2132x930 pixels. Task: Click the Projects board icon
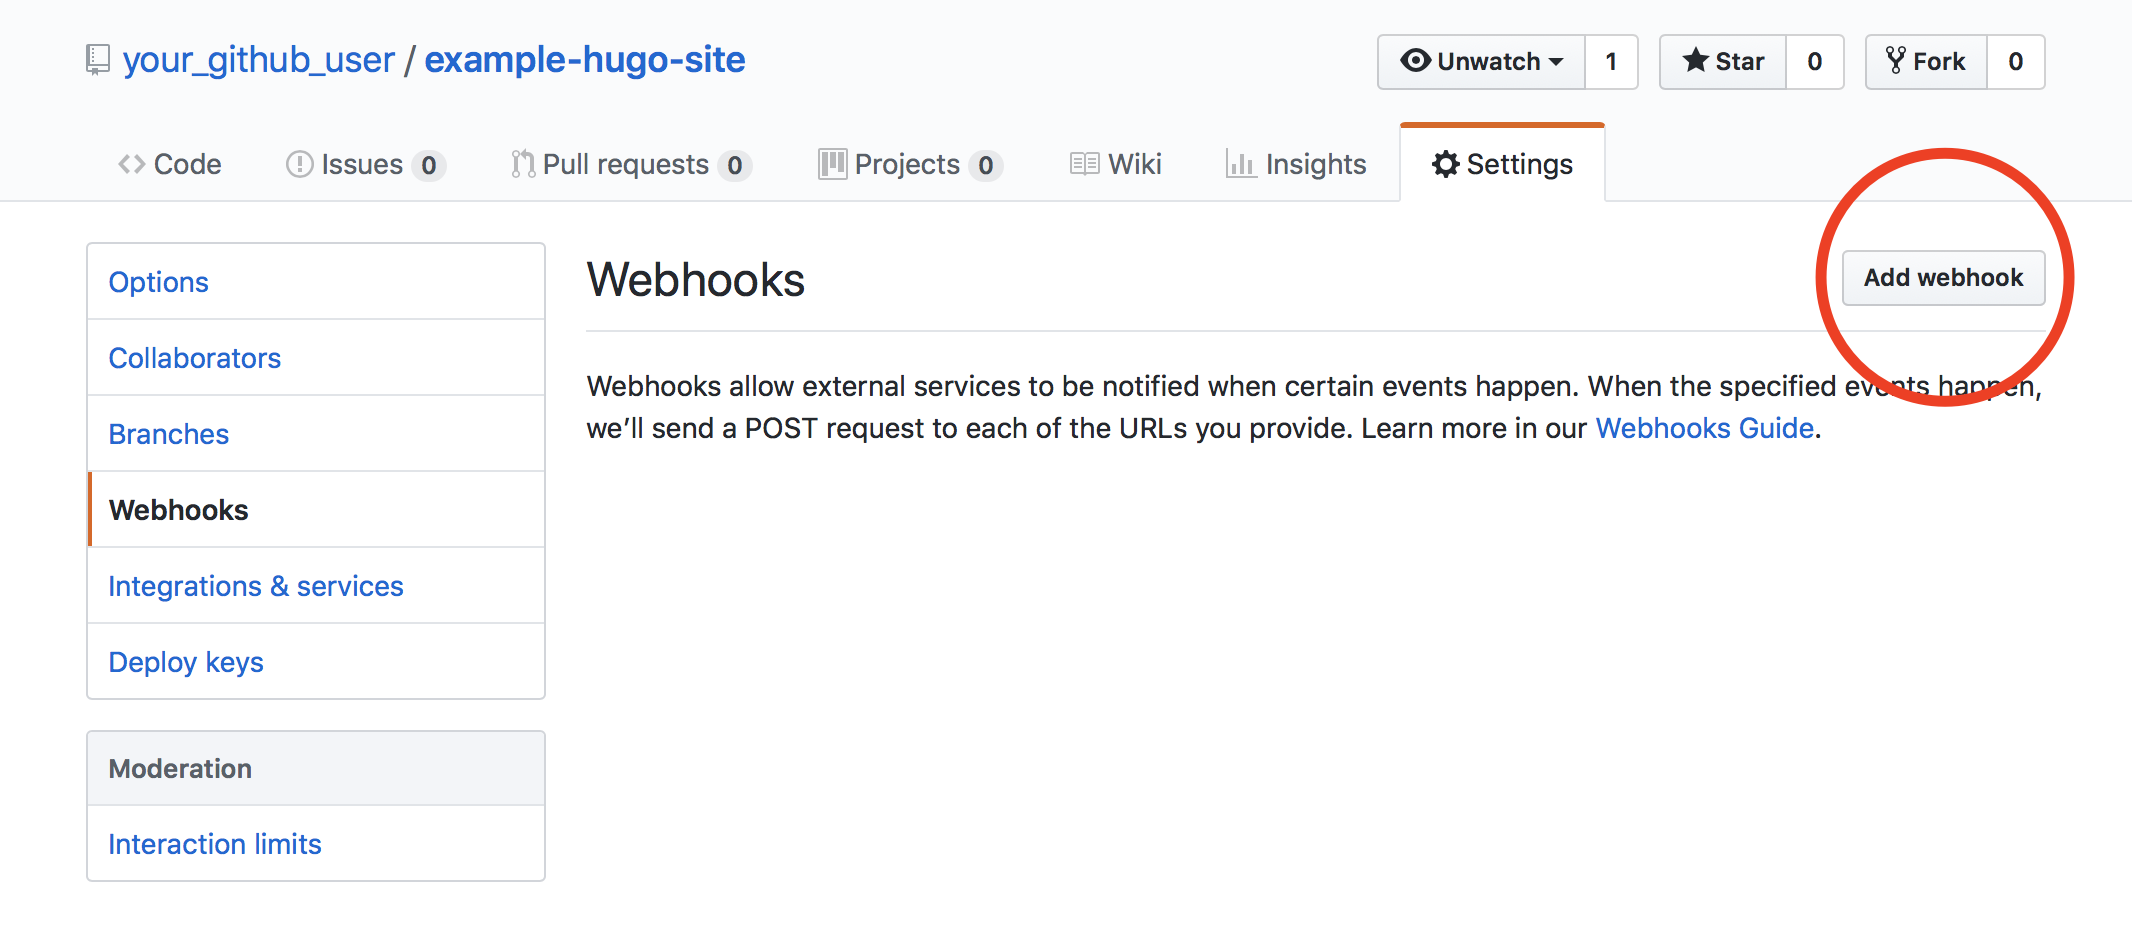coord(831,164)
